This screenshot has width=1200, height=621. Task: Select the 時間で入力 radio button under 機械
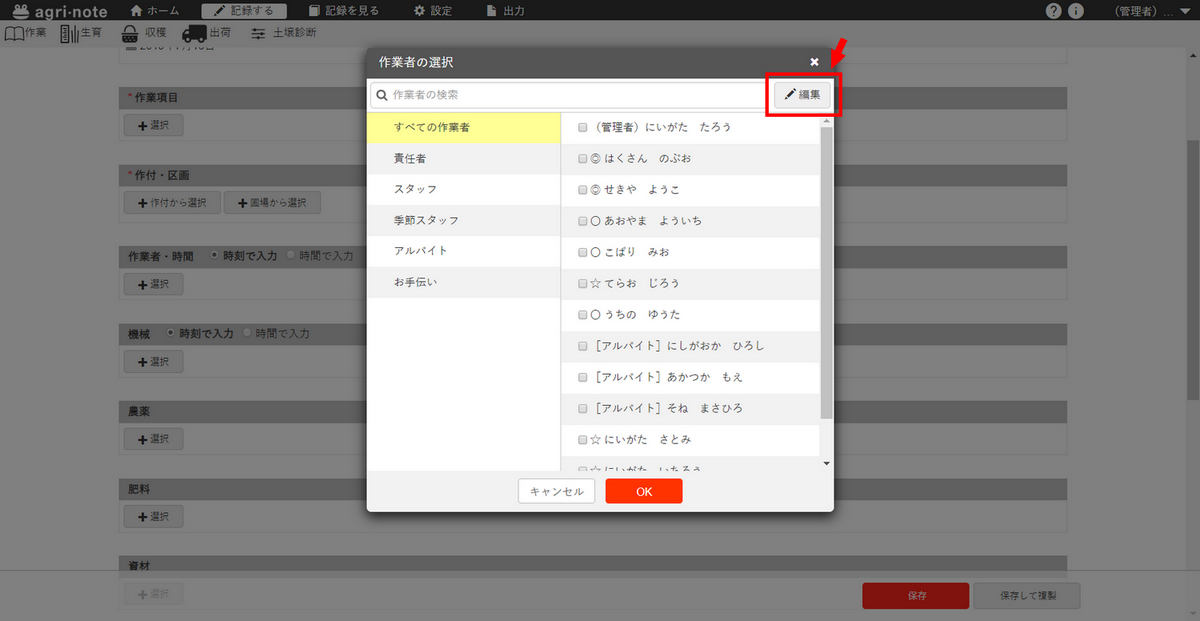pyautogui.click(x=246, y=333)
